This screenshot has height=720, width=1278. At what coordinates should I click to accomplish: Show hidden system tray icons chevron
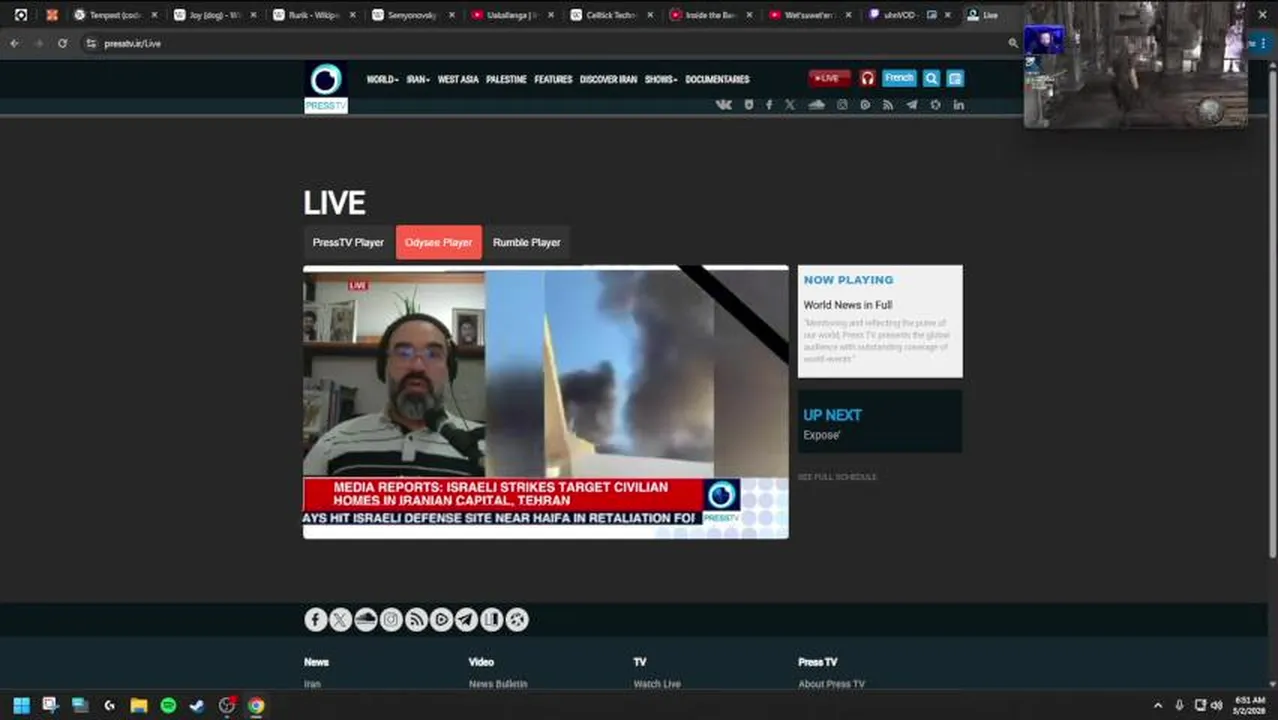[x=1158, y=705]
